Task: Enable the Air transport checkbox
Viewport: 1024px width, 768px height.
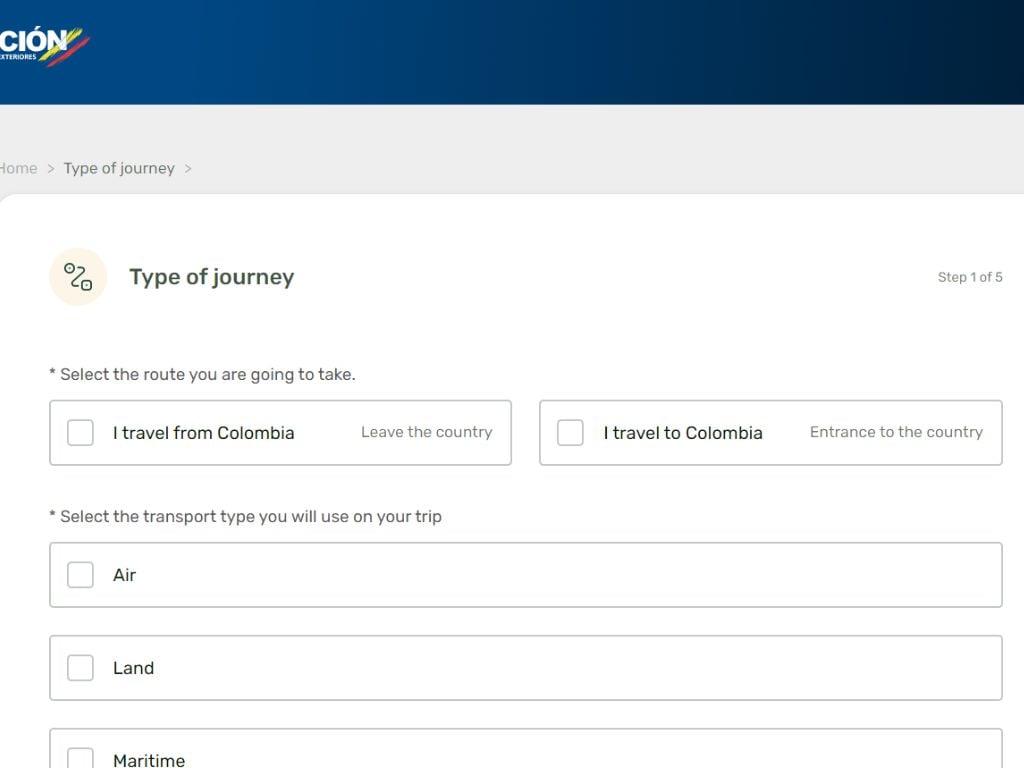Action: (80, 575)
